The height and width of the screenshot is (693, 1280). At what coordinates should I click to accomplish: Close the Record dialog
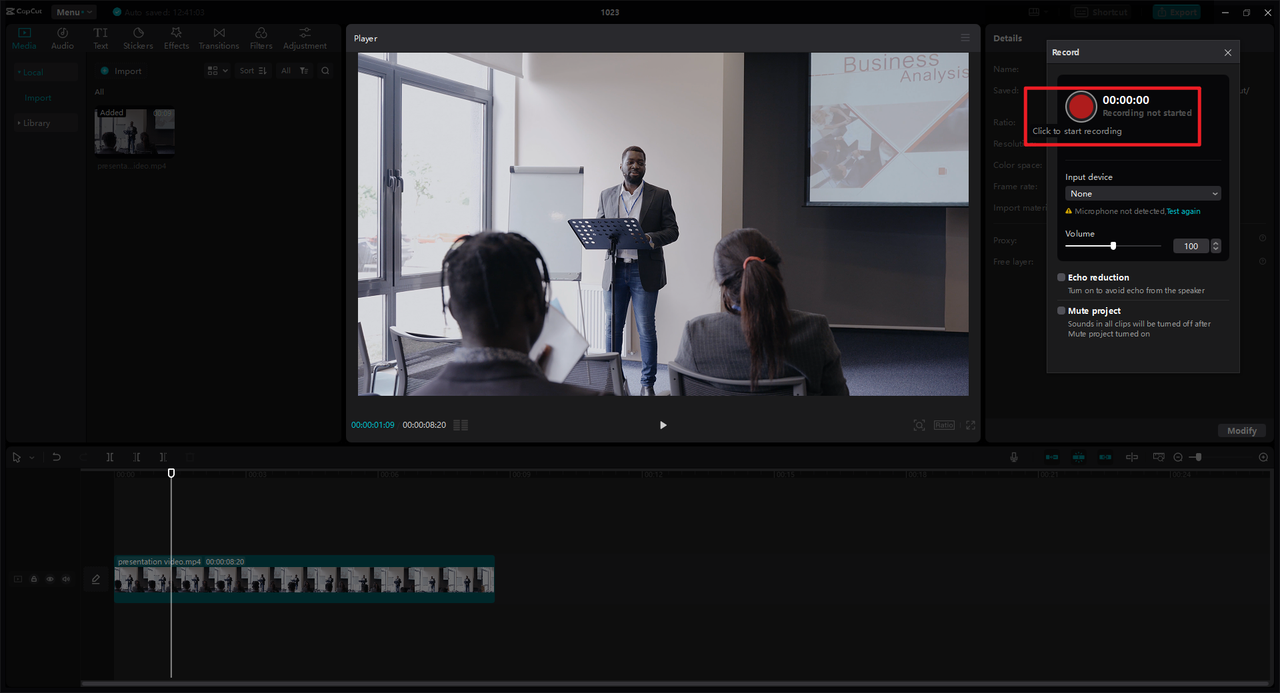click(1228, 52)
